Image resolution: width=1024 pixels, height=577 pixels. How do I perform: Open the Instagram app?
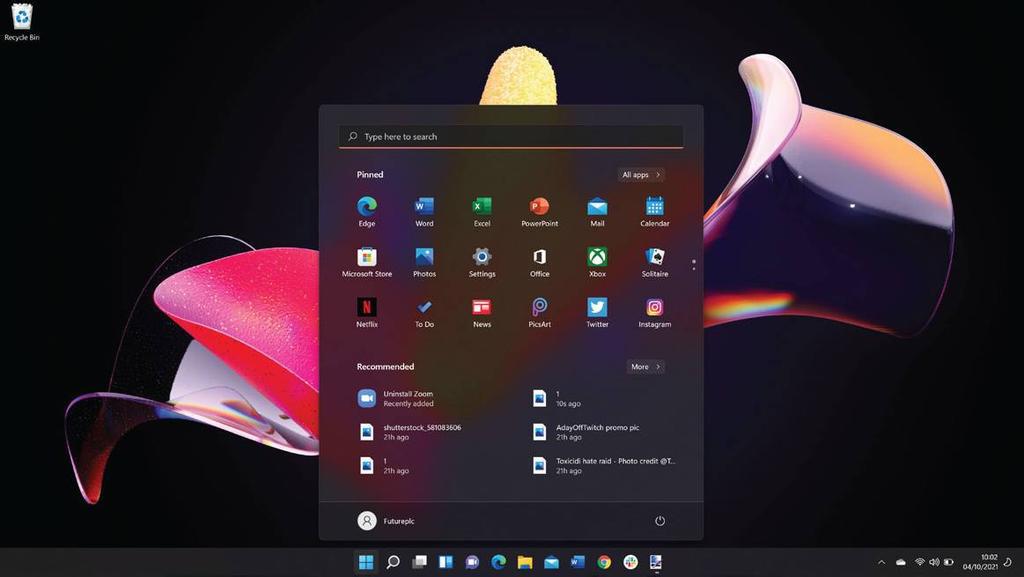click(x=654, y=313)
